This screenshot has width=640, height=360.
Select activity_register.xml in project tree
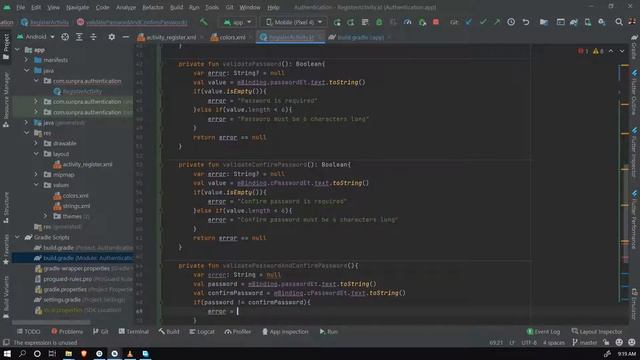[x=82, y=164]
